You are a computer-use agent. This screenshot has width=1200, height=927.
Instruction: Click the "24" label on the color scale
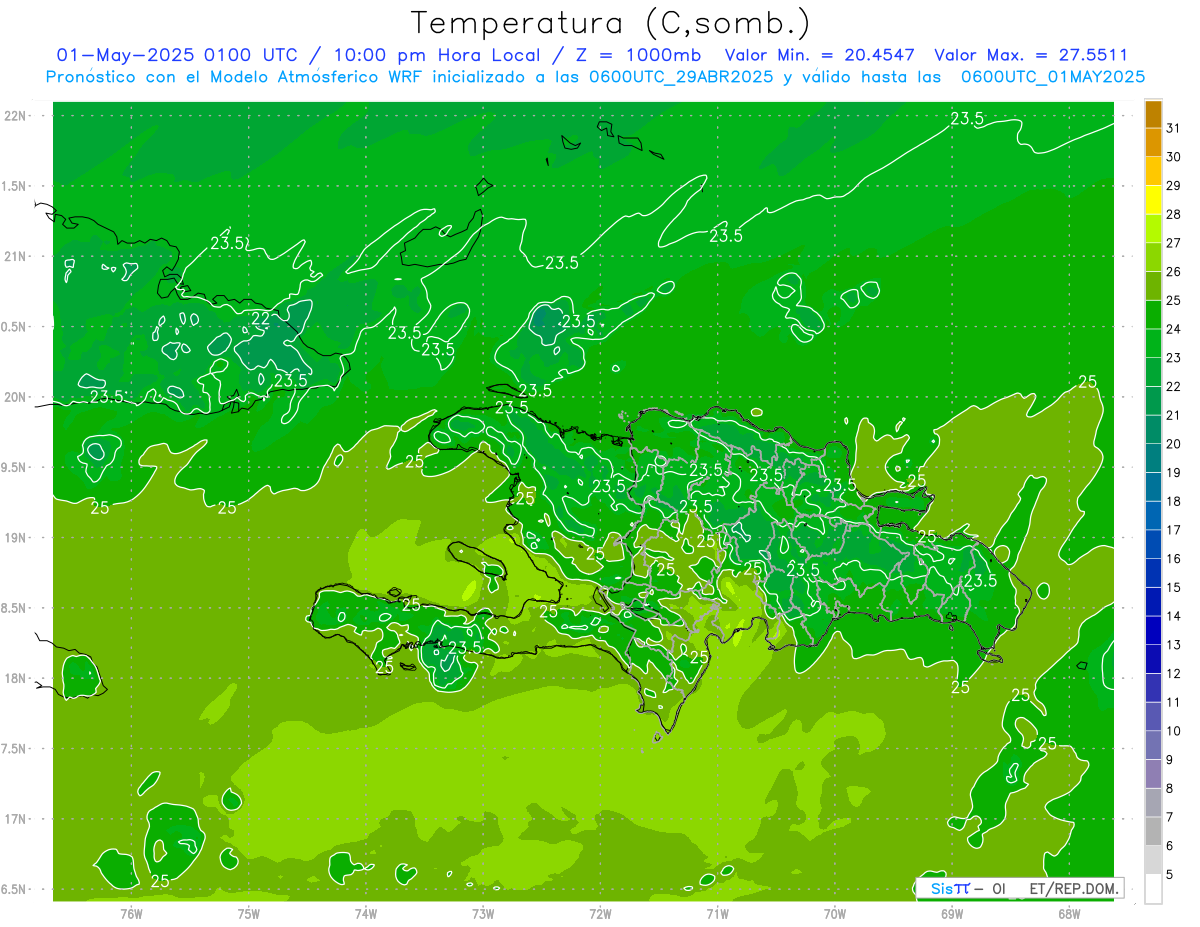[1174, 329]
